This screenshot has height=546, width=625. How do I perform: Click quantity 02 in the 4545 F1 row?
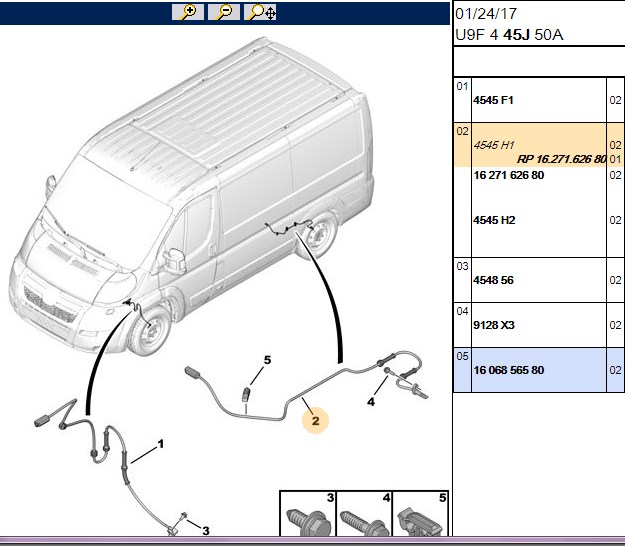click(615, 100)
